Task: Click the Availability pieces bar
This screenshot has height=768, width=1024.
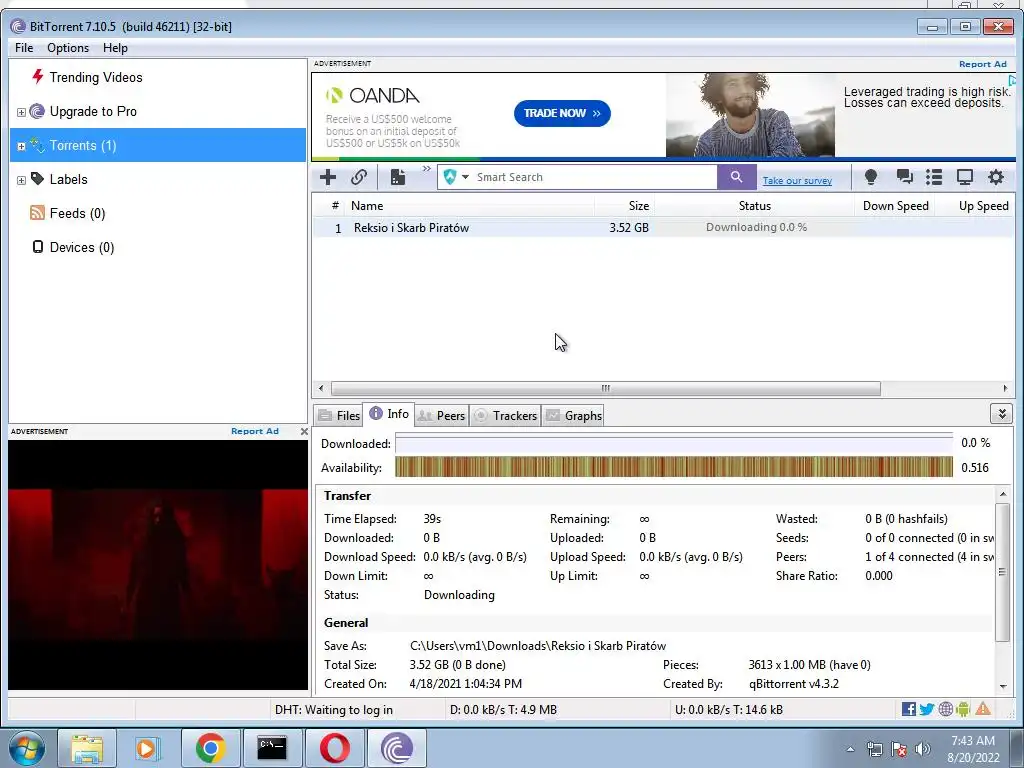Action: (x=673, y=467)
